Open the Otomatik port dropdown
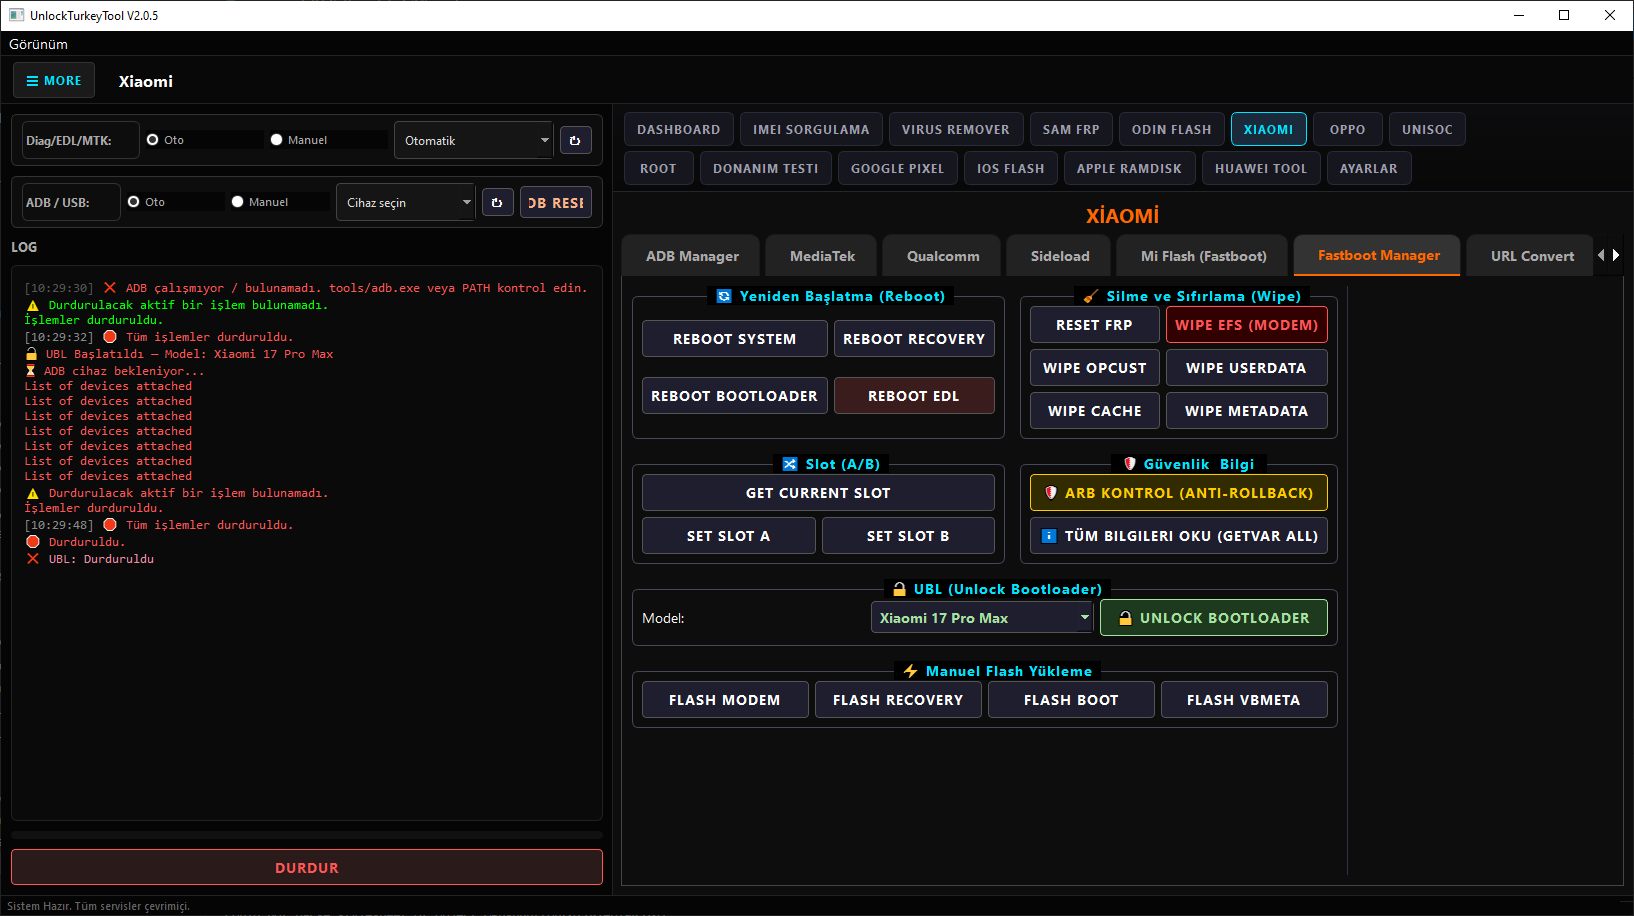 click(473, 141)
